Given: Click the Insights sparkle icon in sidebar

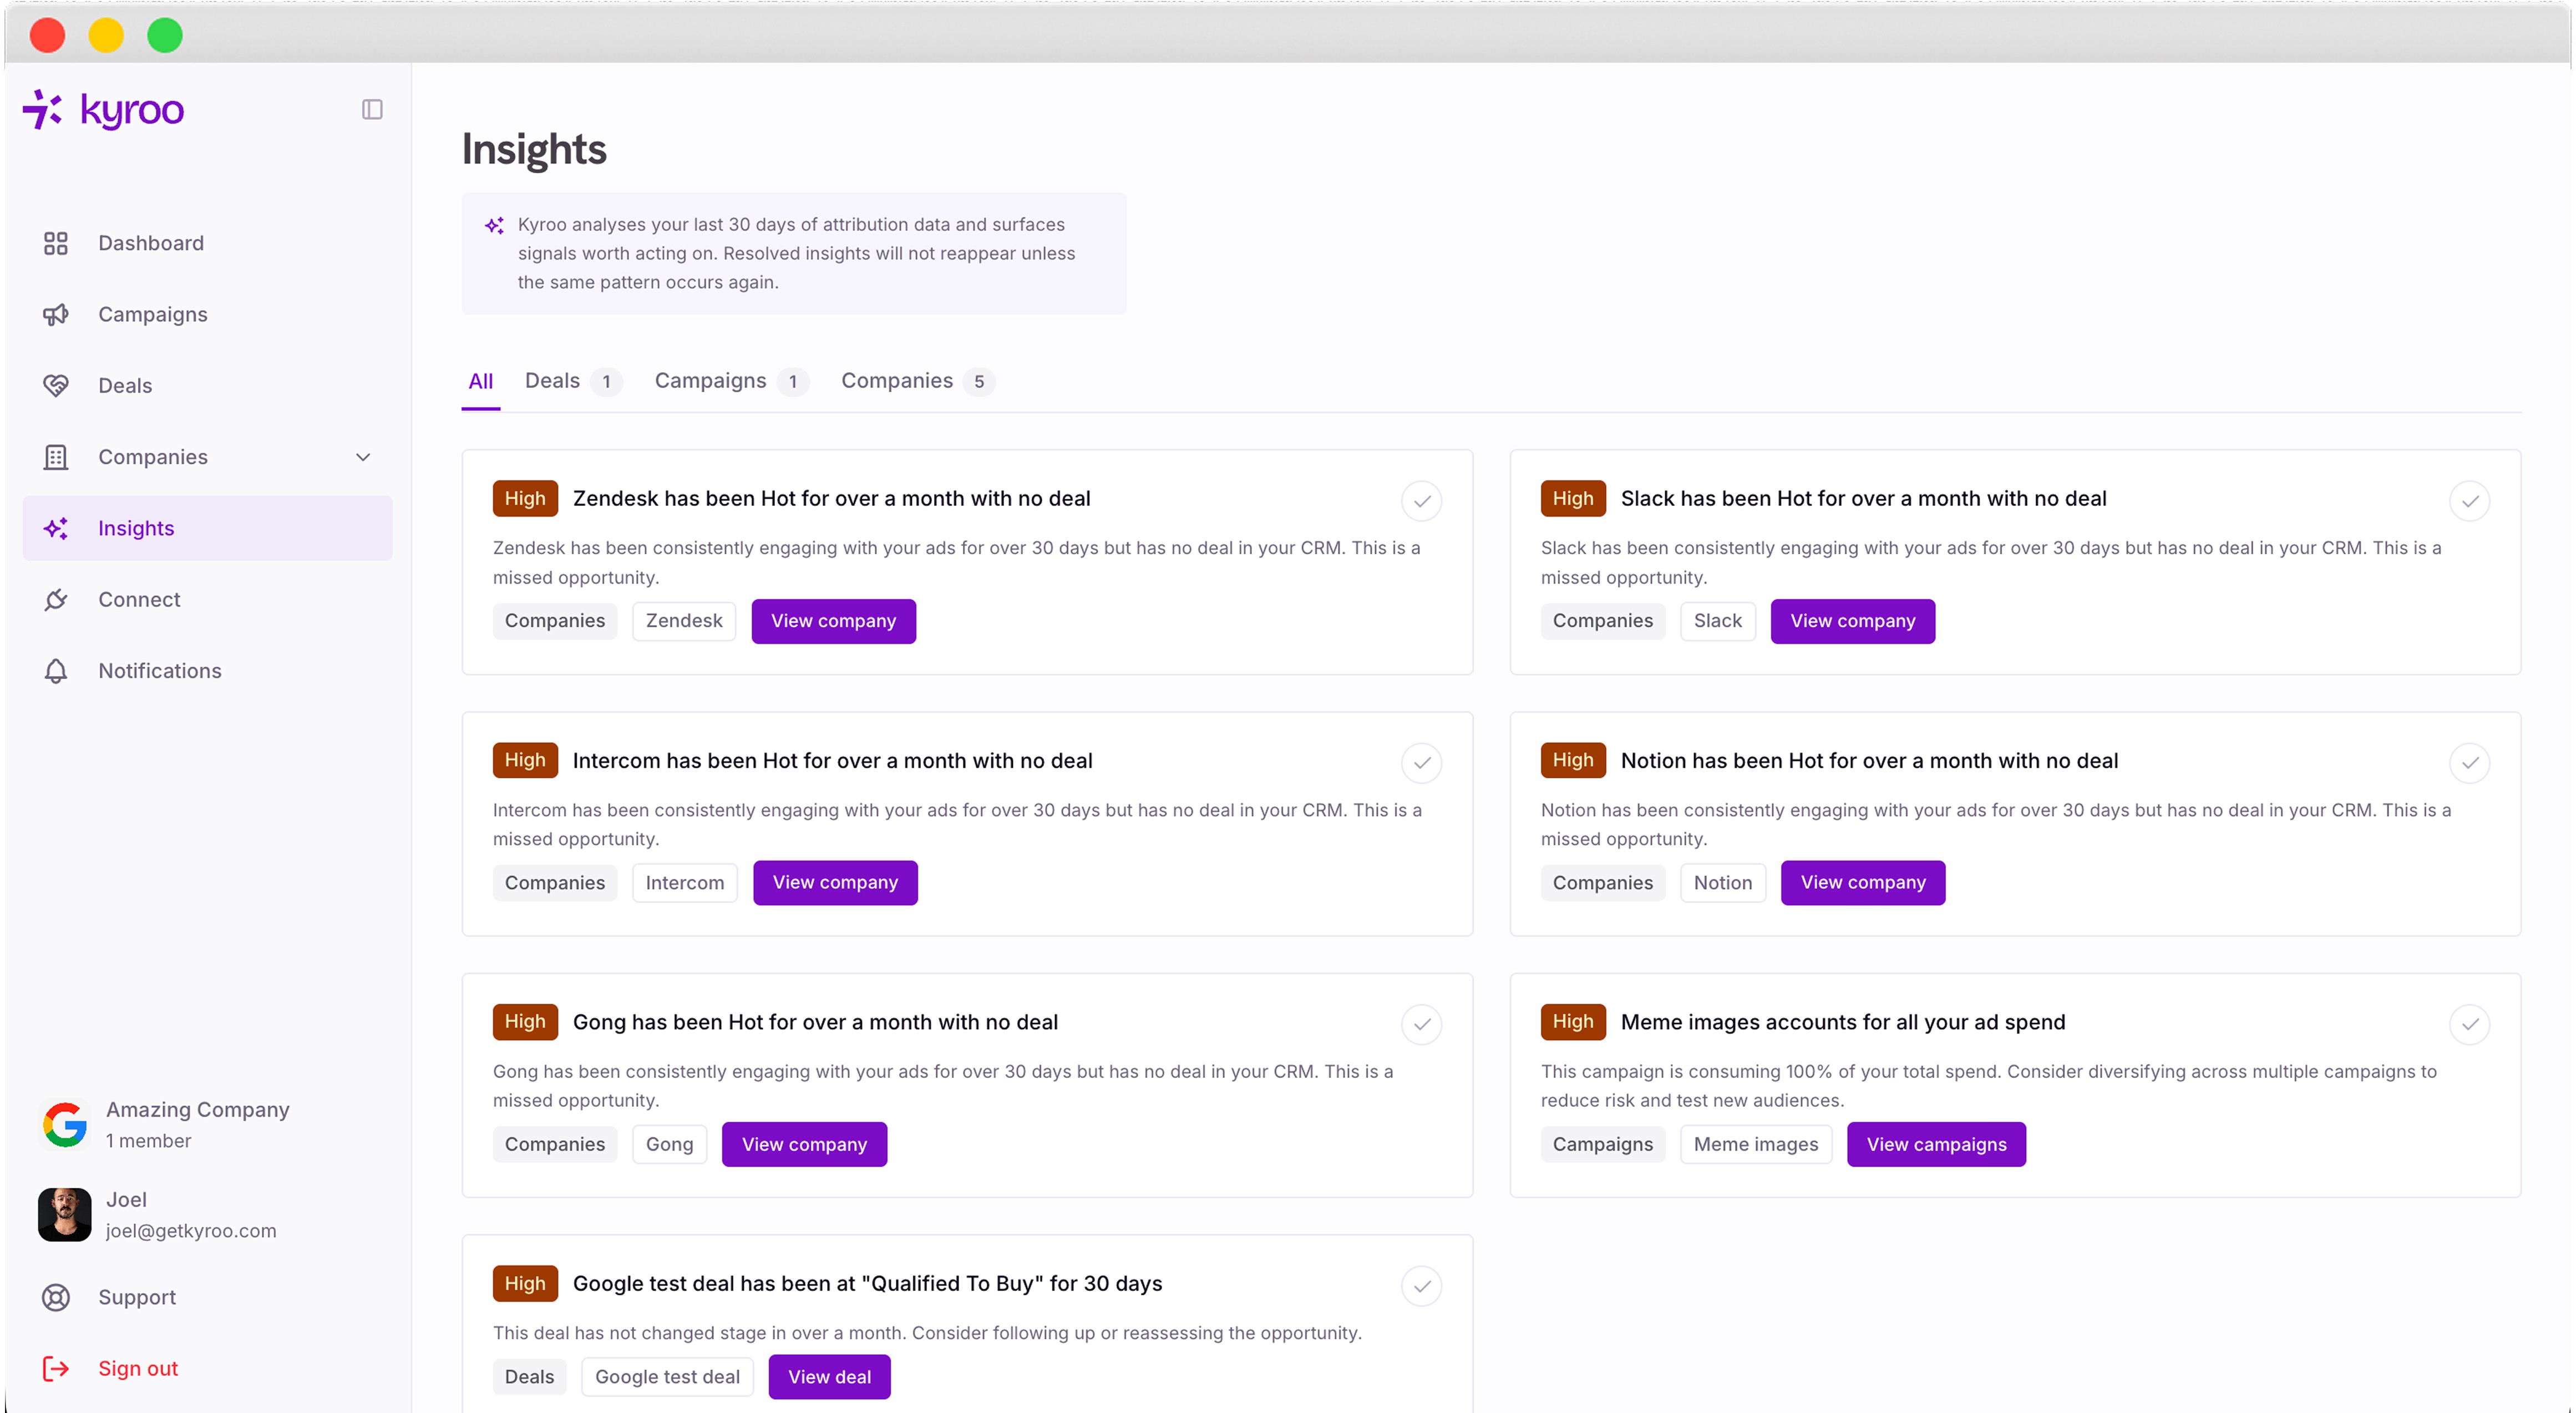Looking at the screenshot, I should 56,528.
